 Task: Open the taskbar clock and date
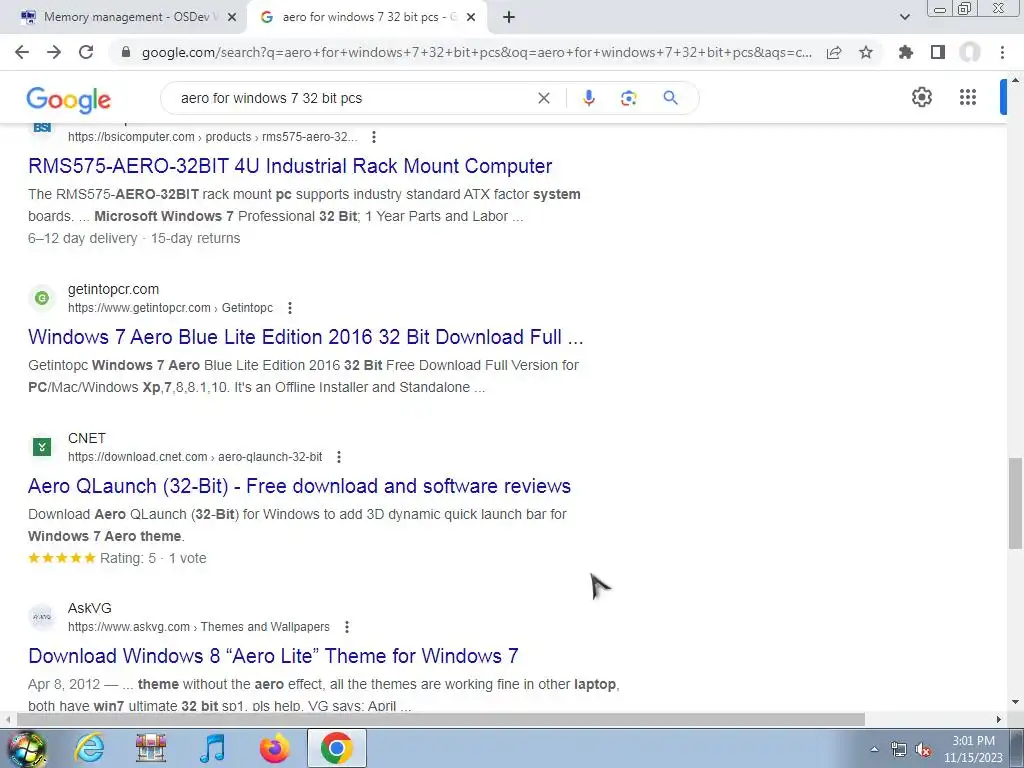(x=973, y=749)
